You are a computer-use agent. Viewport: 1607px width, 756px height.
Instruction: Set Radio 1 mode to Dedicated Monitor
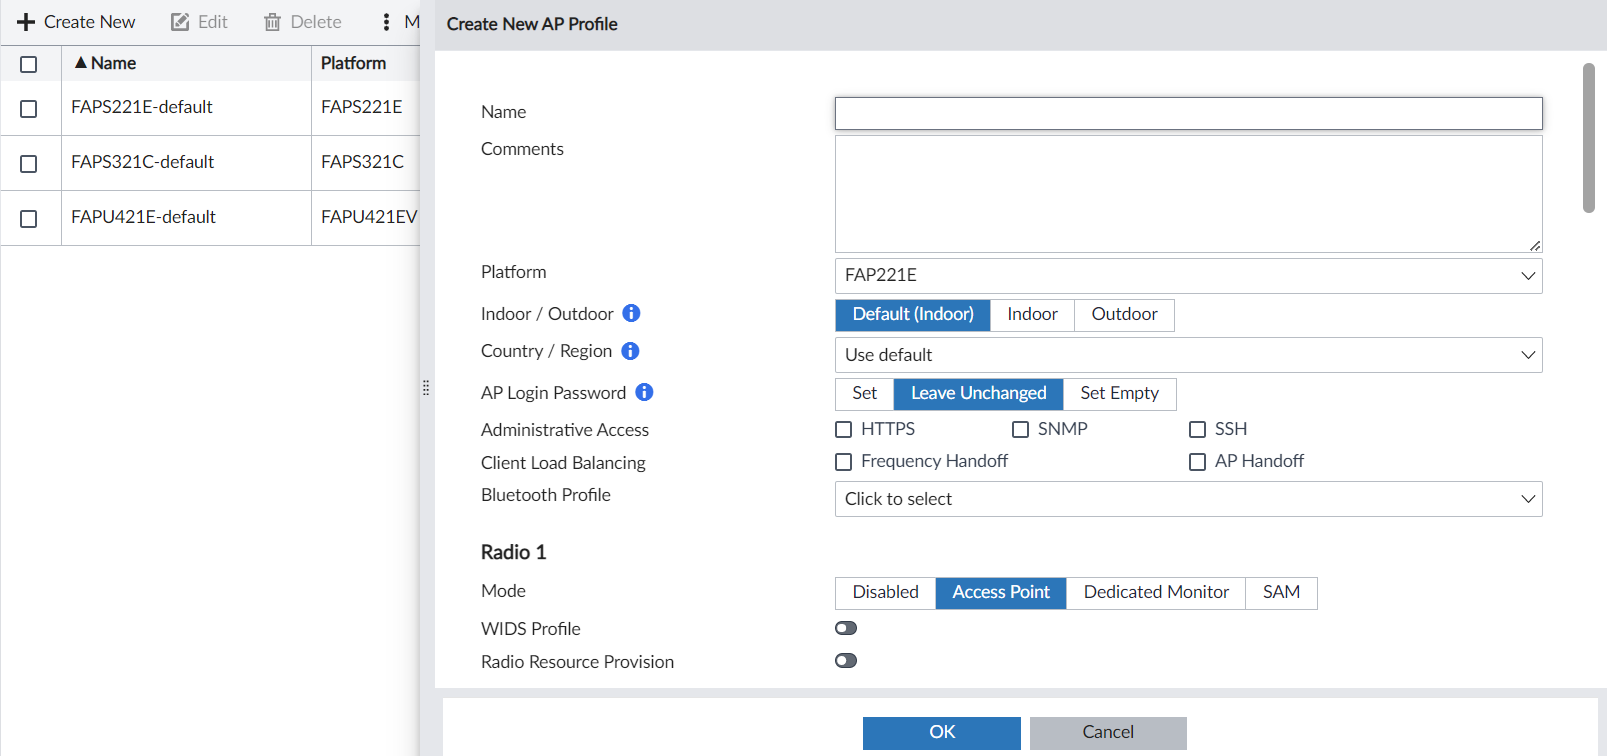point(1156,593)
